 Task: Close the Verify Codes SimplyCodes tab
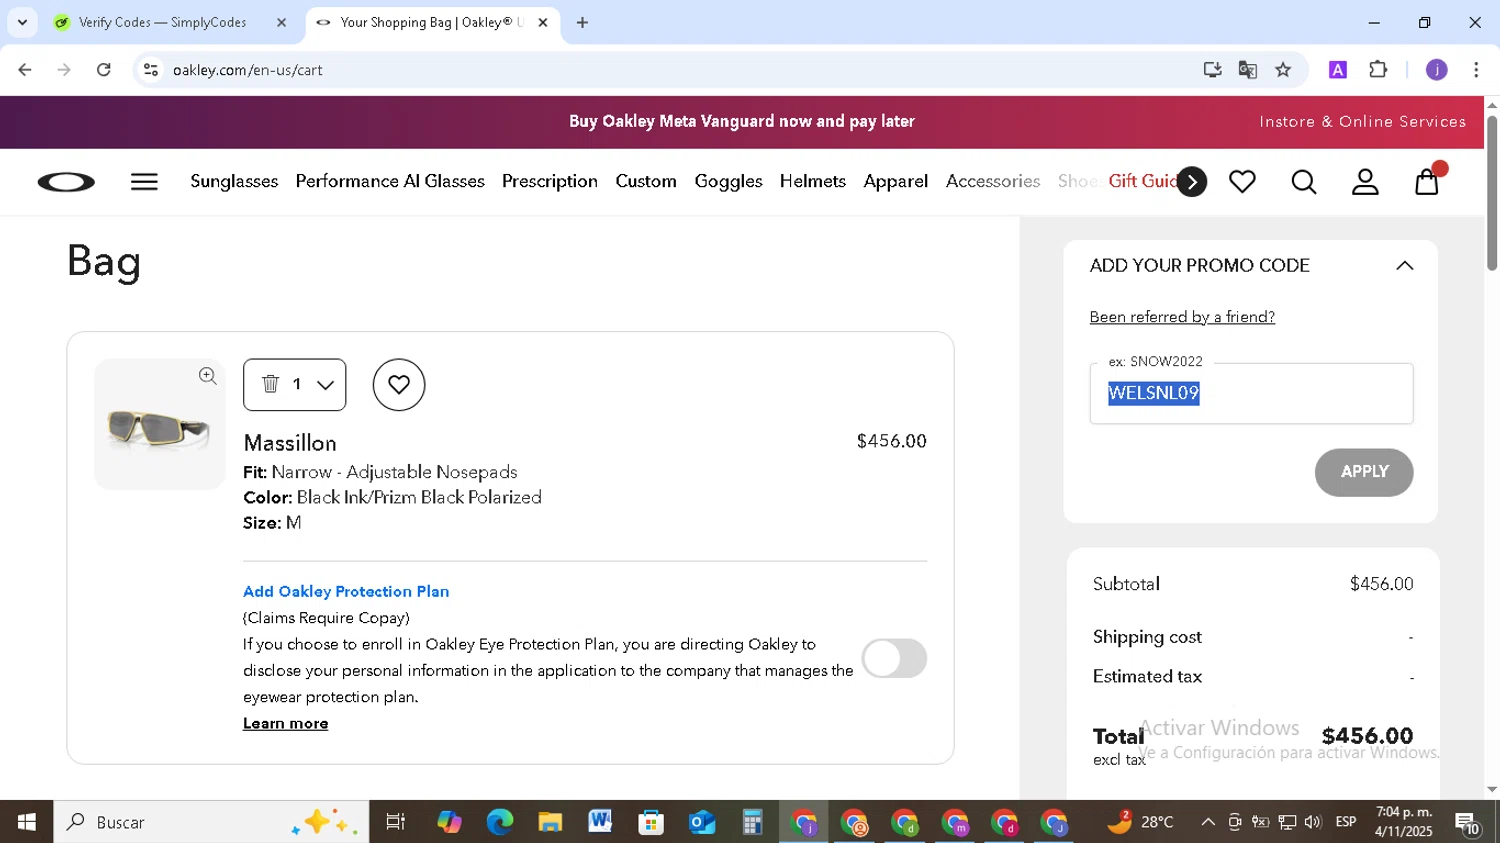(281, 22)
